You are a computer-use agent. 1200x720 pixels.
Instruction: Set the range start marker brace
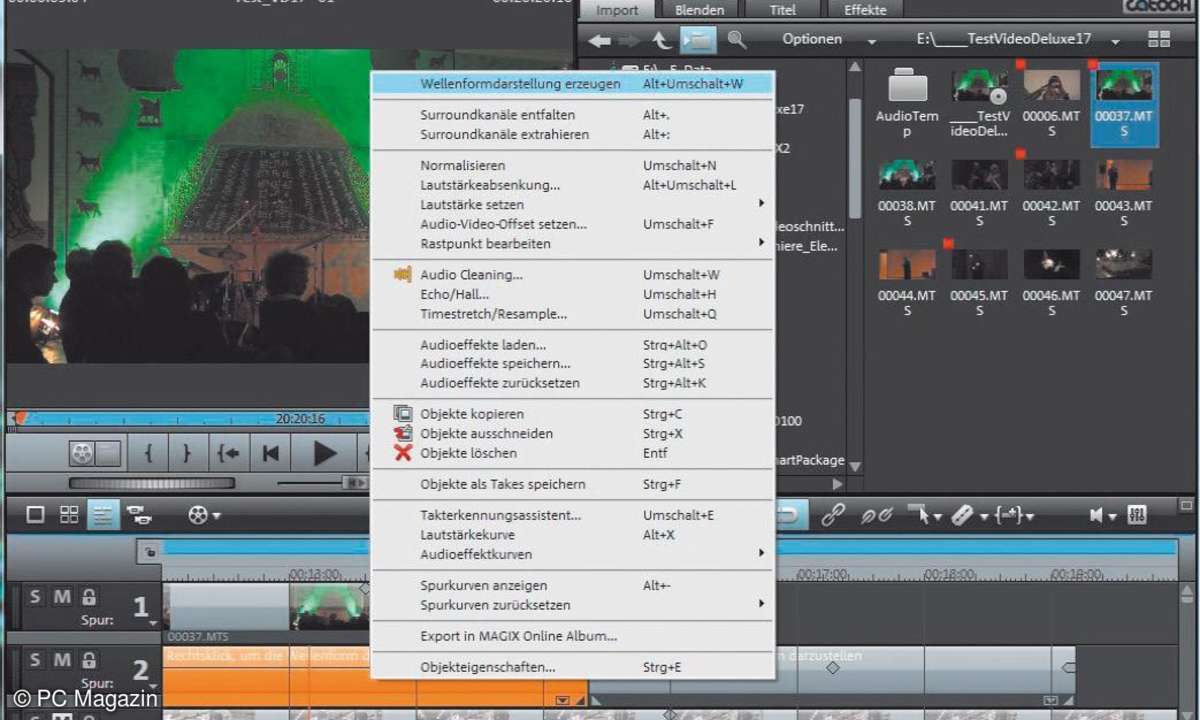coord(148,454)
